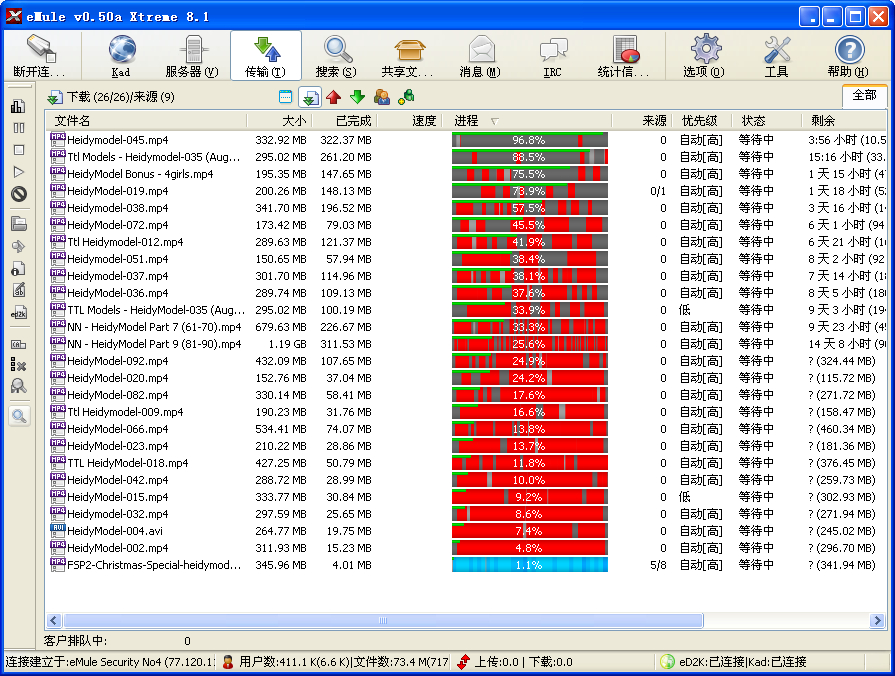Click the preview arrow sidebar icon
The image size is (895, 676).
click(19, 246)
